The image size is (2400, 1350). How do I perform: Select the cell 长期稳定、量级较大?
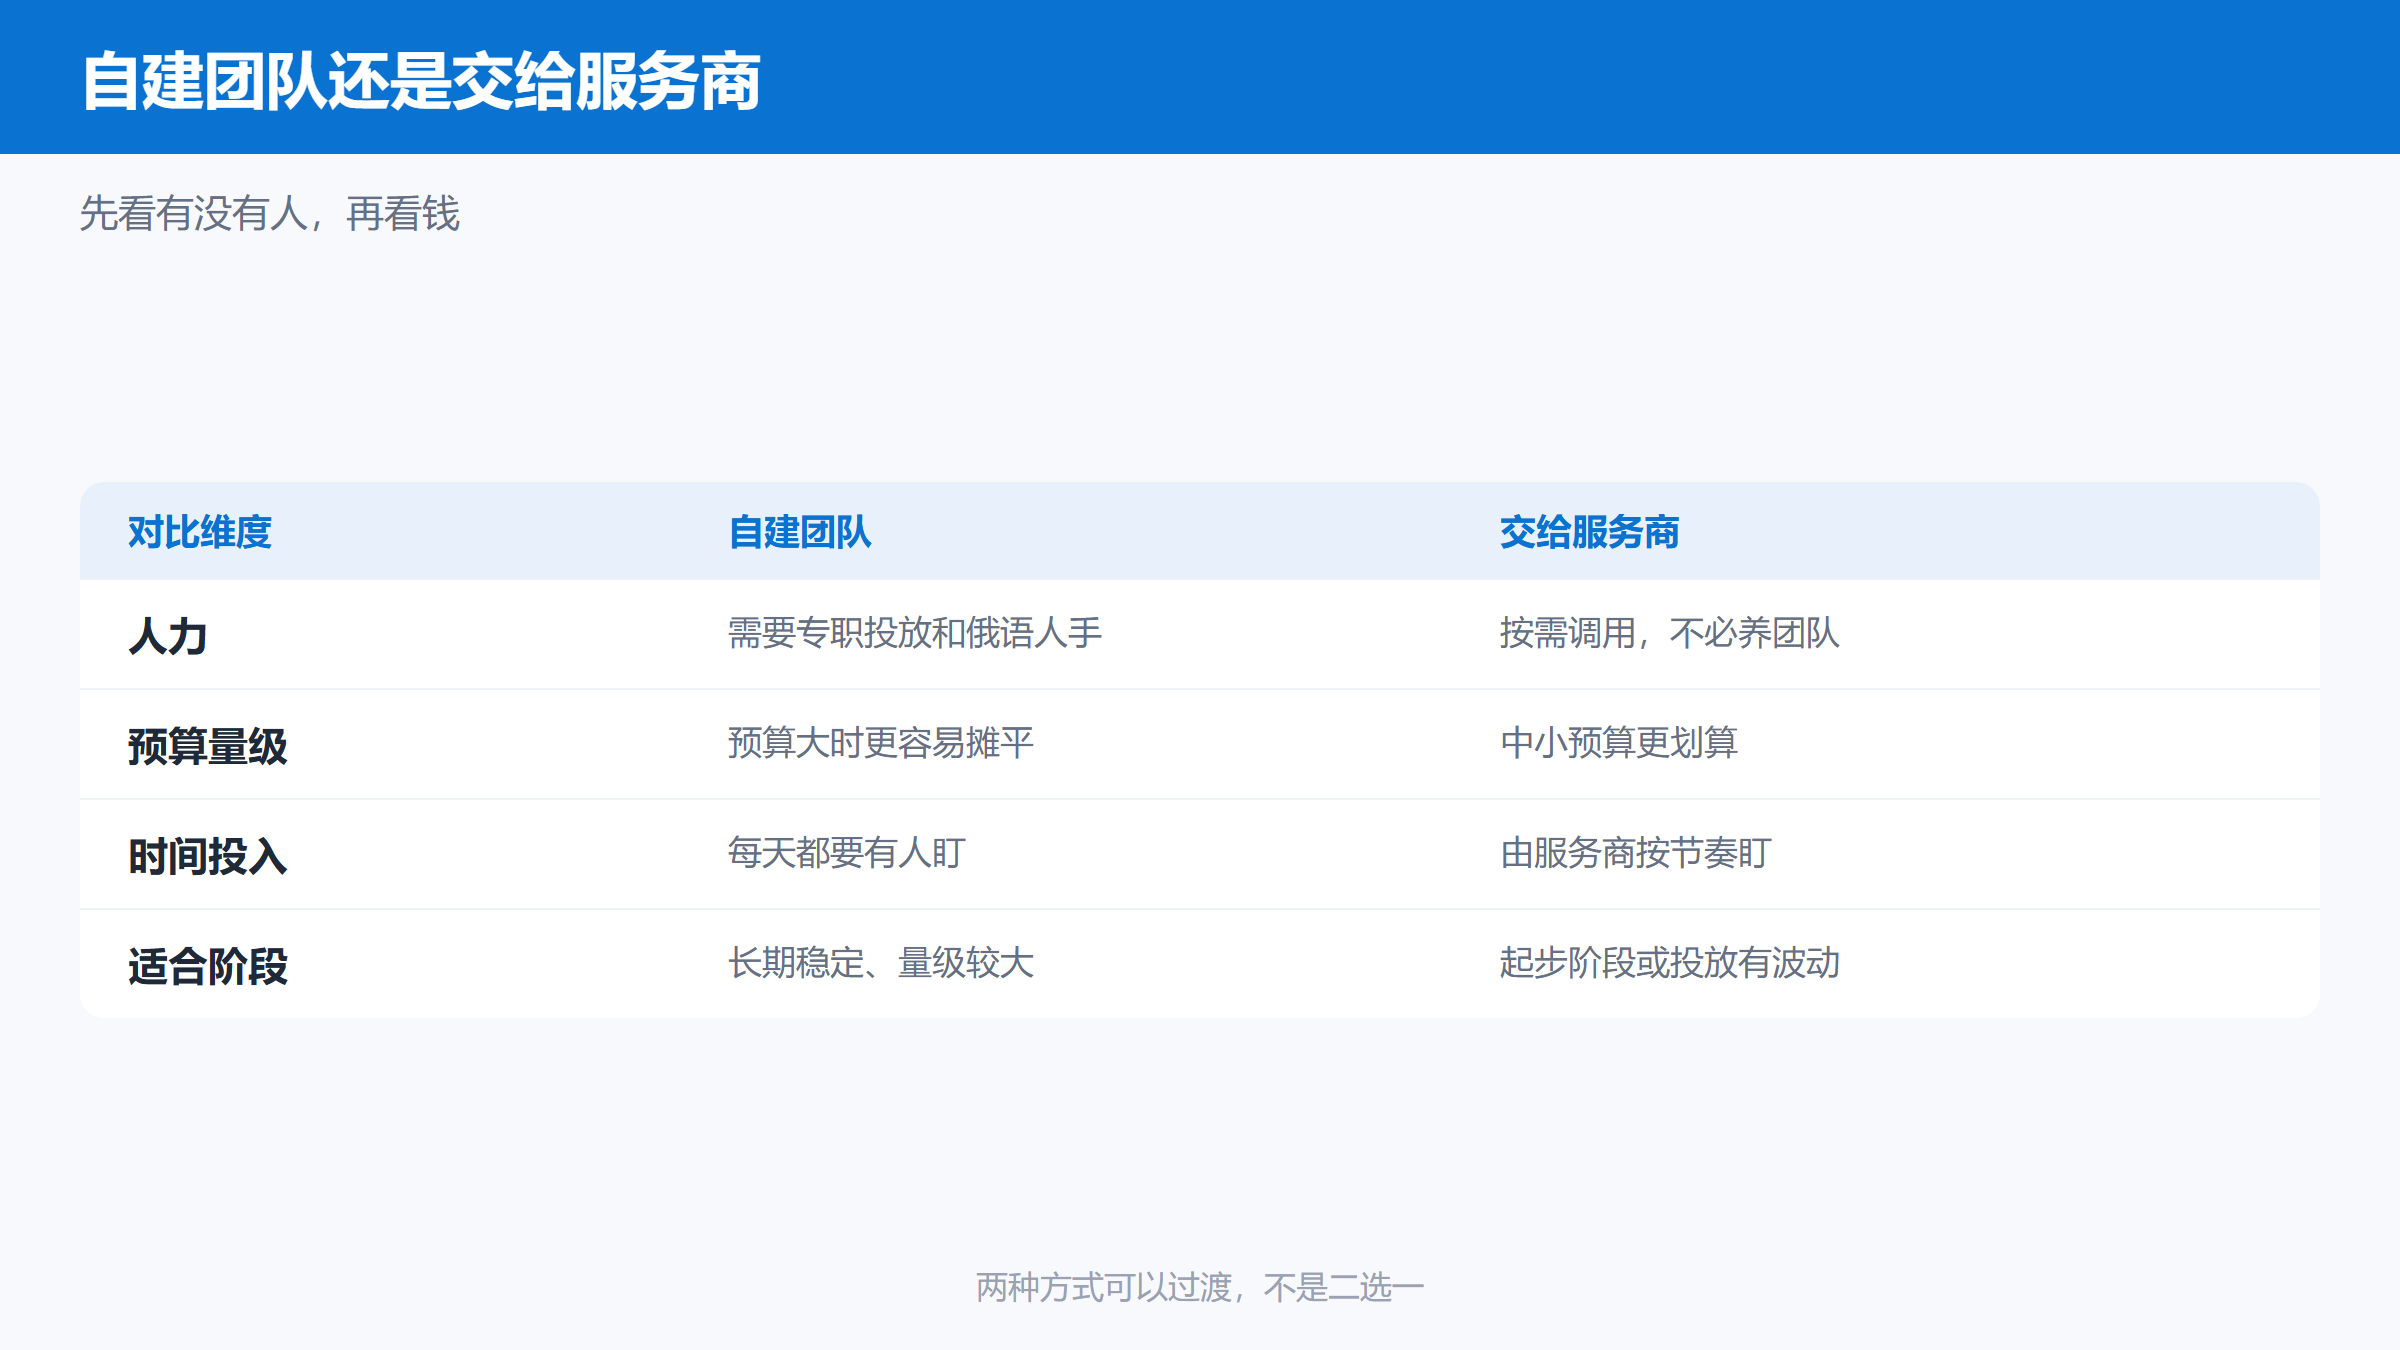click(881, 963)
